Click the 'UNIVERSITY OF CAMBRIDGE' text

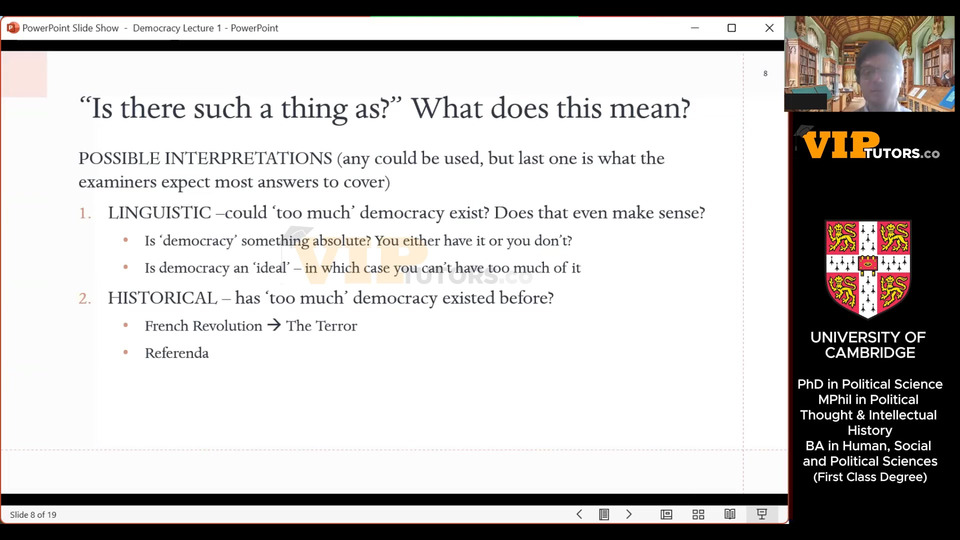pyautogui.click(x=869, y=345)
